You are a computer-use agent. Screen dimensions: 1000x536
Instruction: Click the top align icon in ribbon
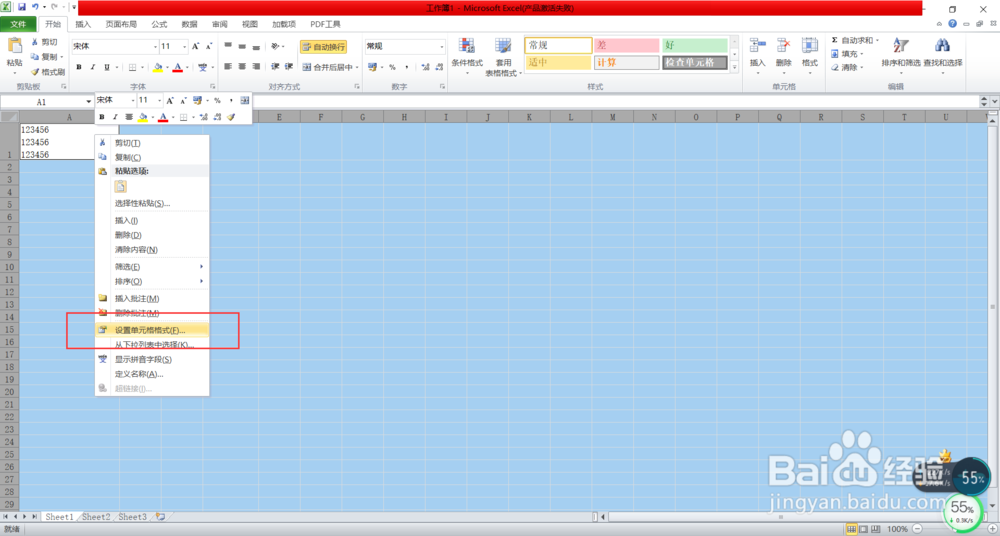(228, 47)
